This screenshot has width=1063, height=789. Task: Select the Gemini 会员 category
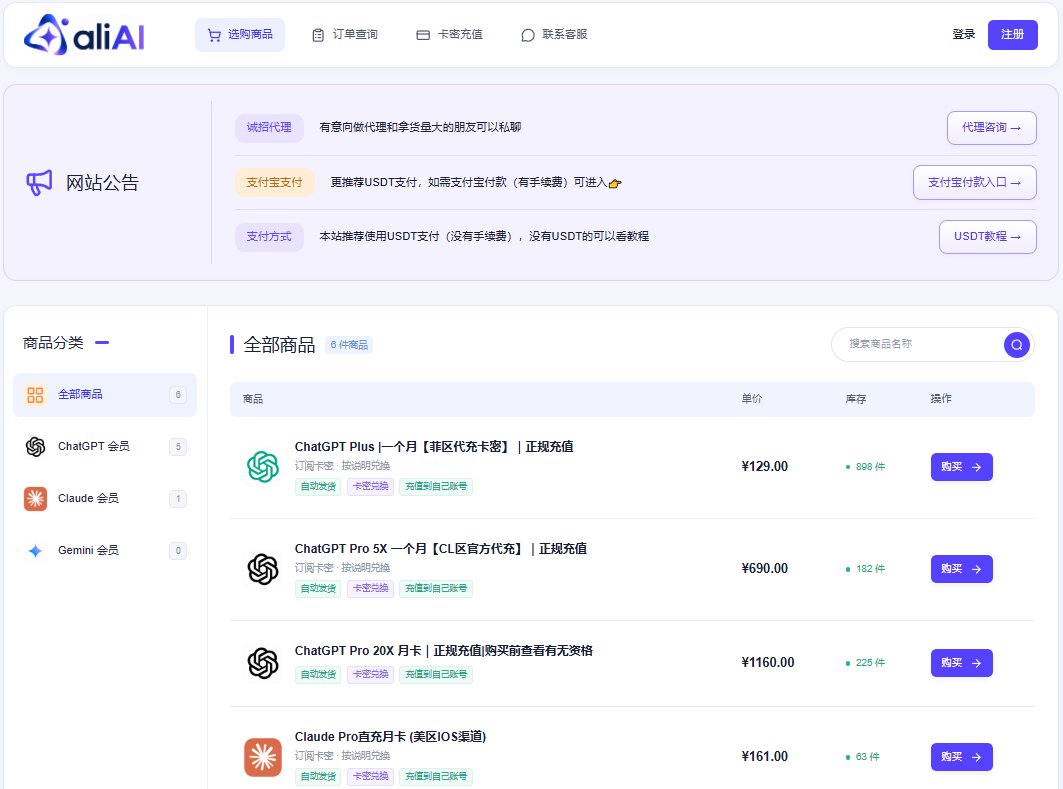point(105,550)
